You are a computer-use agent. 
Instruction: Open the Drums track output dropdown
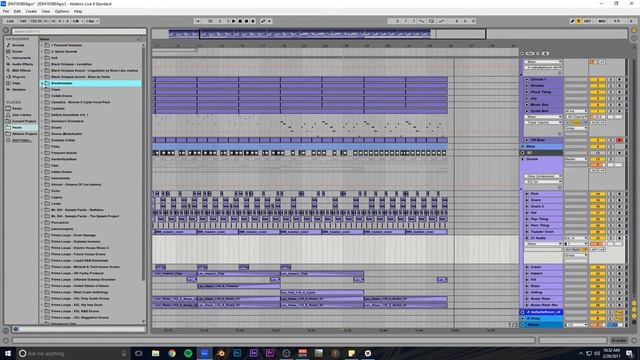pos(576,159)
